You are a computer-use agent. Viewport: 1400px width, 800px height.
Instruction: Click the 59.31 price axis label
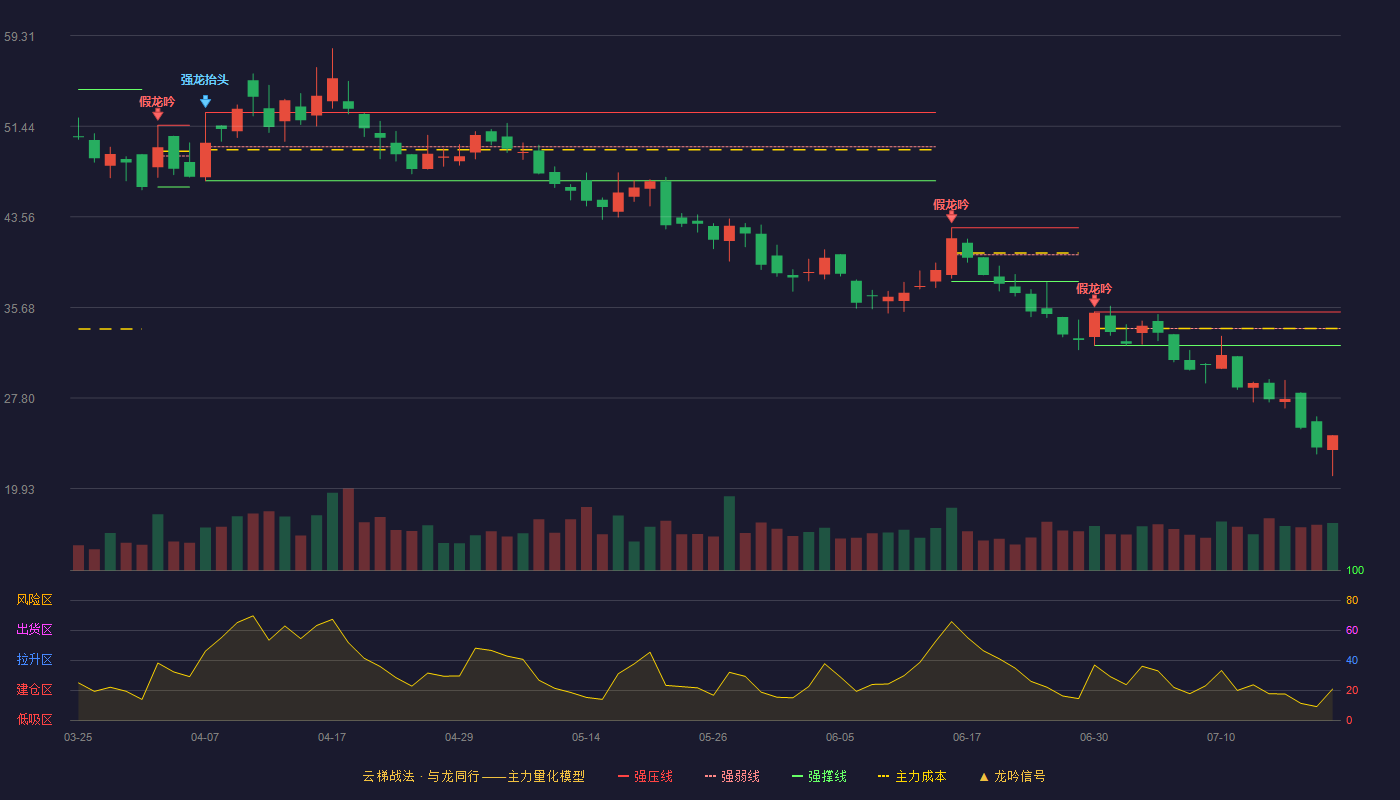point(20,37)
